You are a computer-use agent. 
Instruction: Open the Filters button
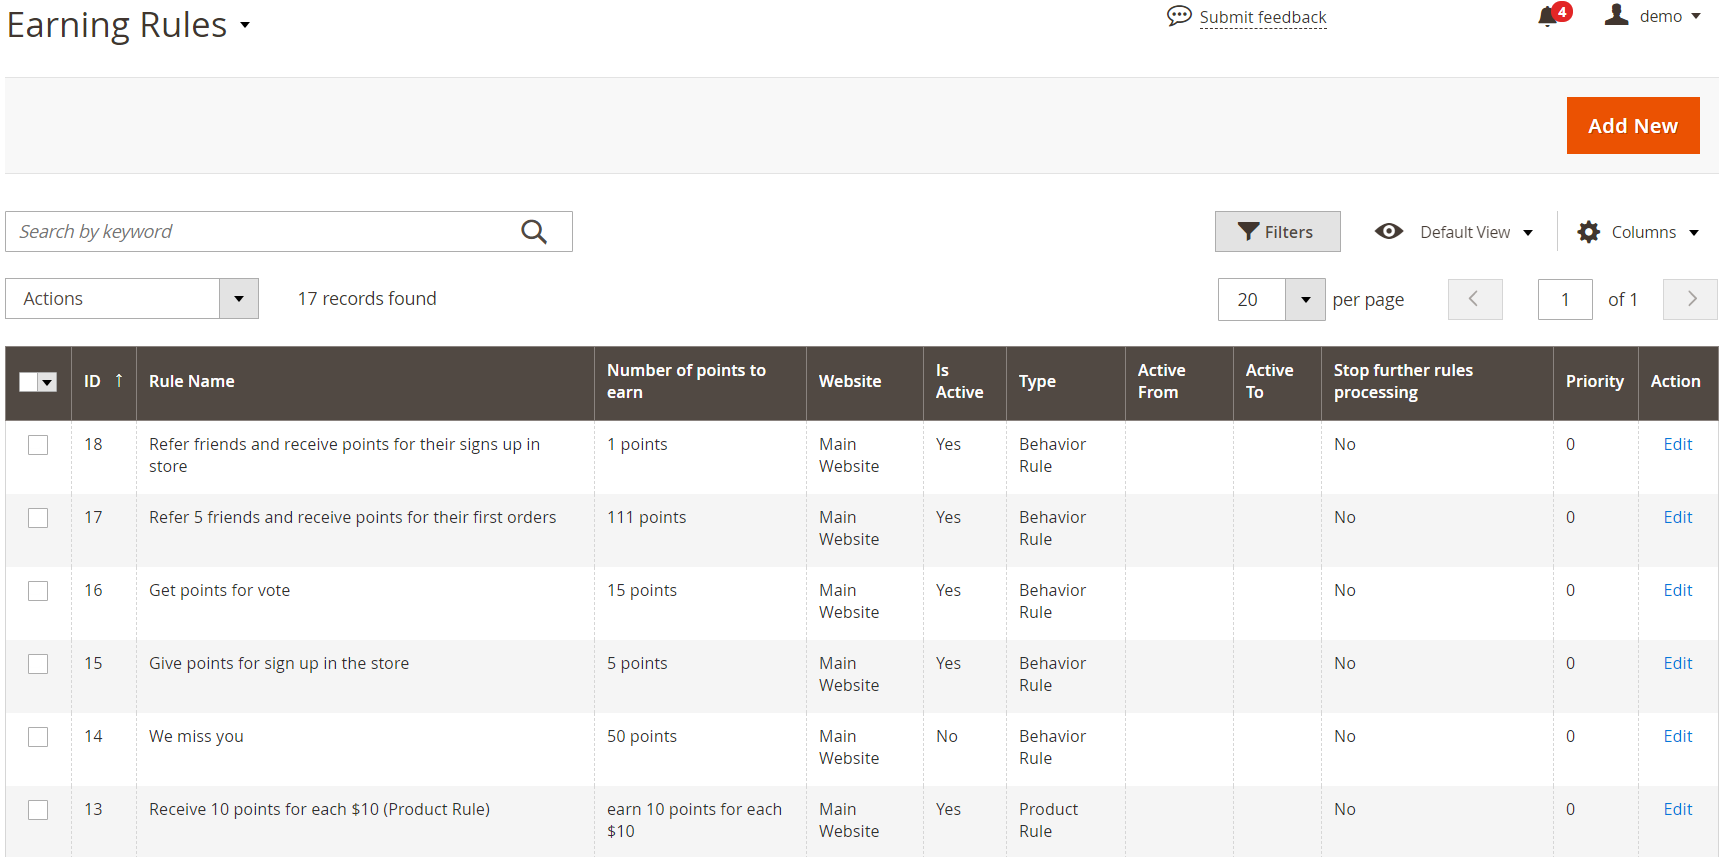tap(1277, 232)
